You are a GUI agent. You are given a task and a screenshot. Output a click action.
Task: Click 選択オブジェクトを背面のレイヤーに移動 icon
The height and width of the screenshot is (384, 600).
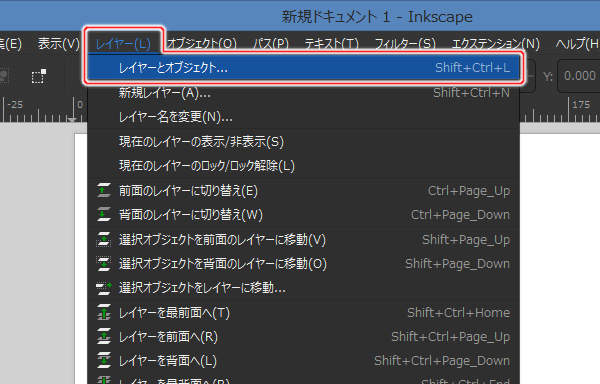104,264
